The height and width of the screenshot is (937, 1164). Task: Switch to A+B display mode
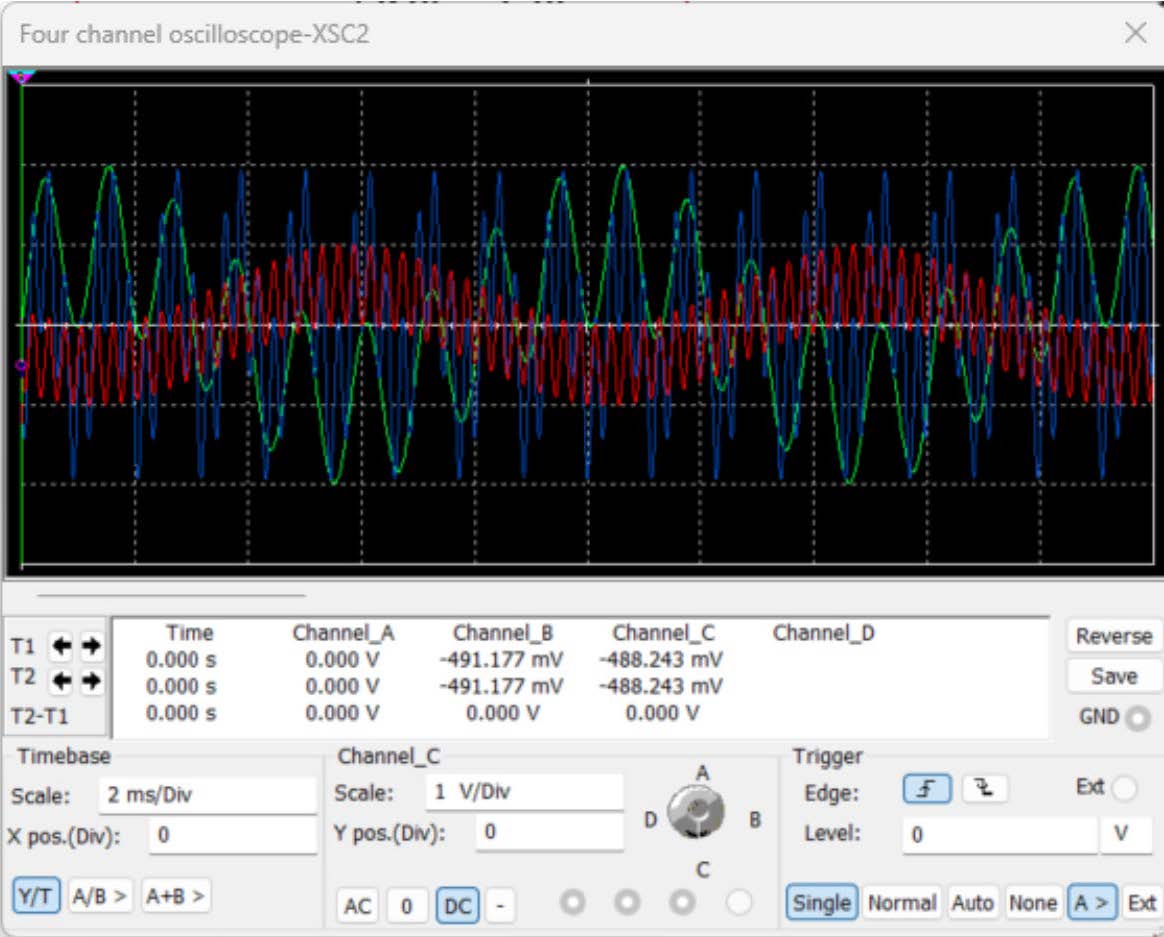176,897
